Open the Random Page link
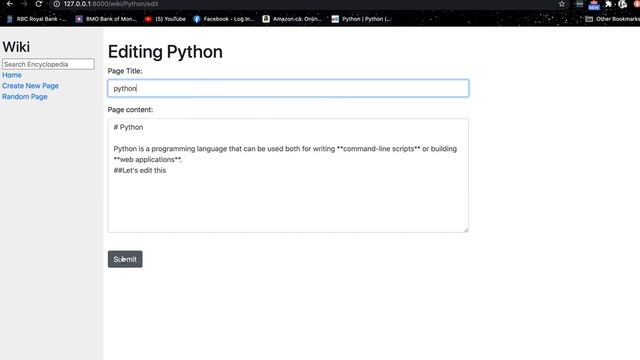Viewport: 640px width, 360px height. pyautogui.click(x=25, y=97)
